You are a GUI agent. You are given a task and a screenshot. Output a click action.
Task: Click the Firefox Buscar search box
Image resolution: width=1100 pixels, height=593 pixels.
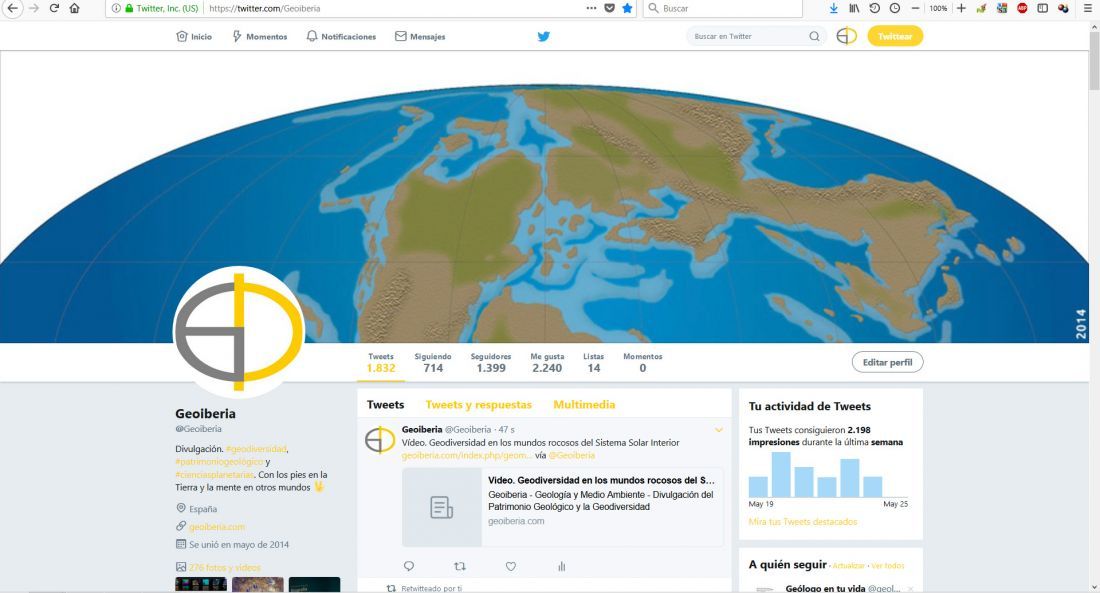pyautogui.click(x=723, y=8)
